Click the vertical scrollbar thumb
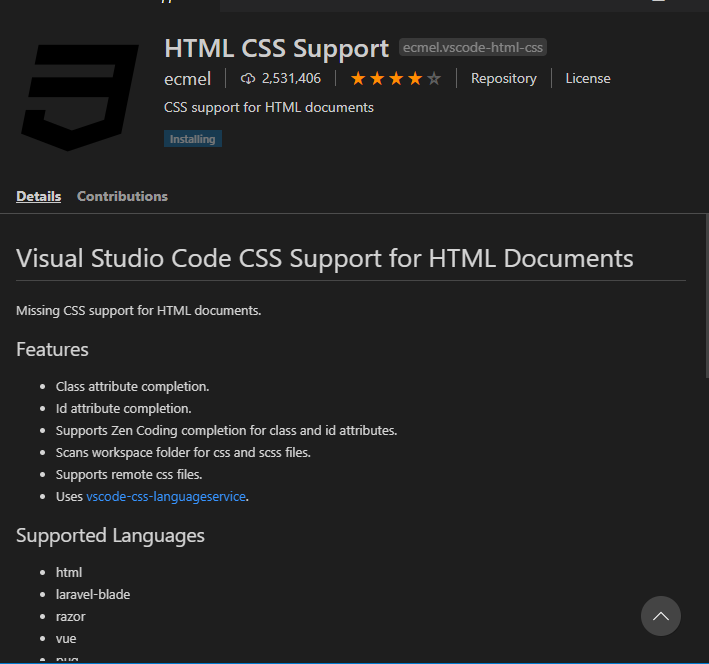This screenshot has width=709, height=664. point(707,296)
